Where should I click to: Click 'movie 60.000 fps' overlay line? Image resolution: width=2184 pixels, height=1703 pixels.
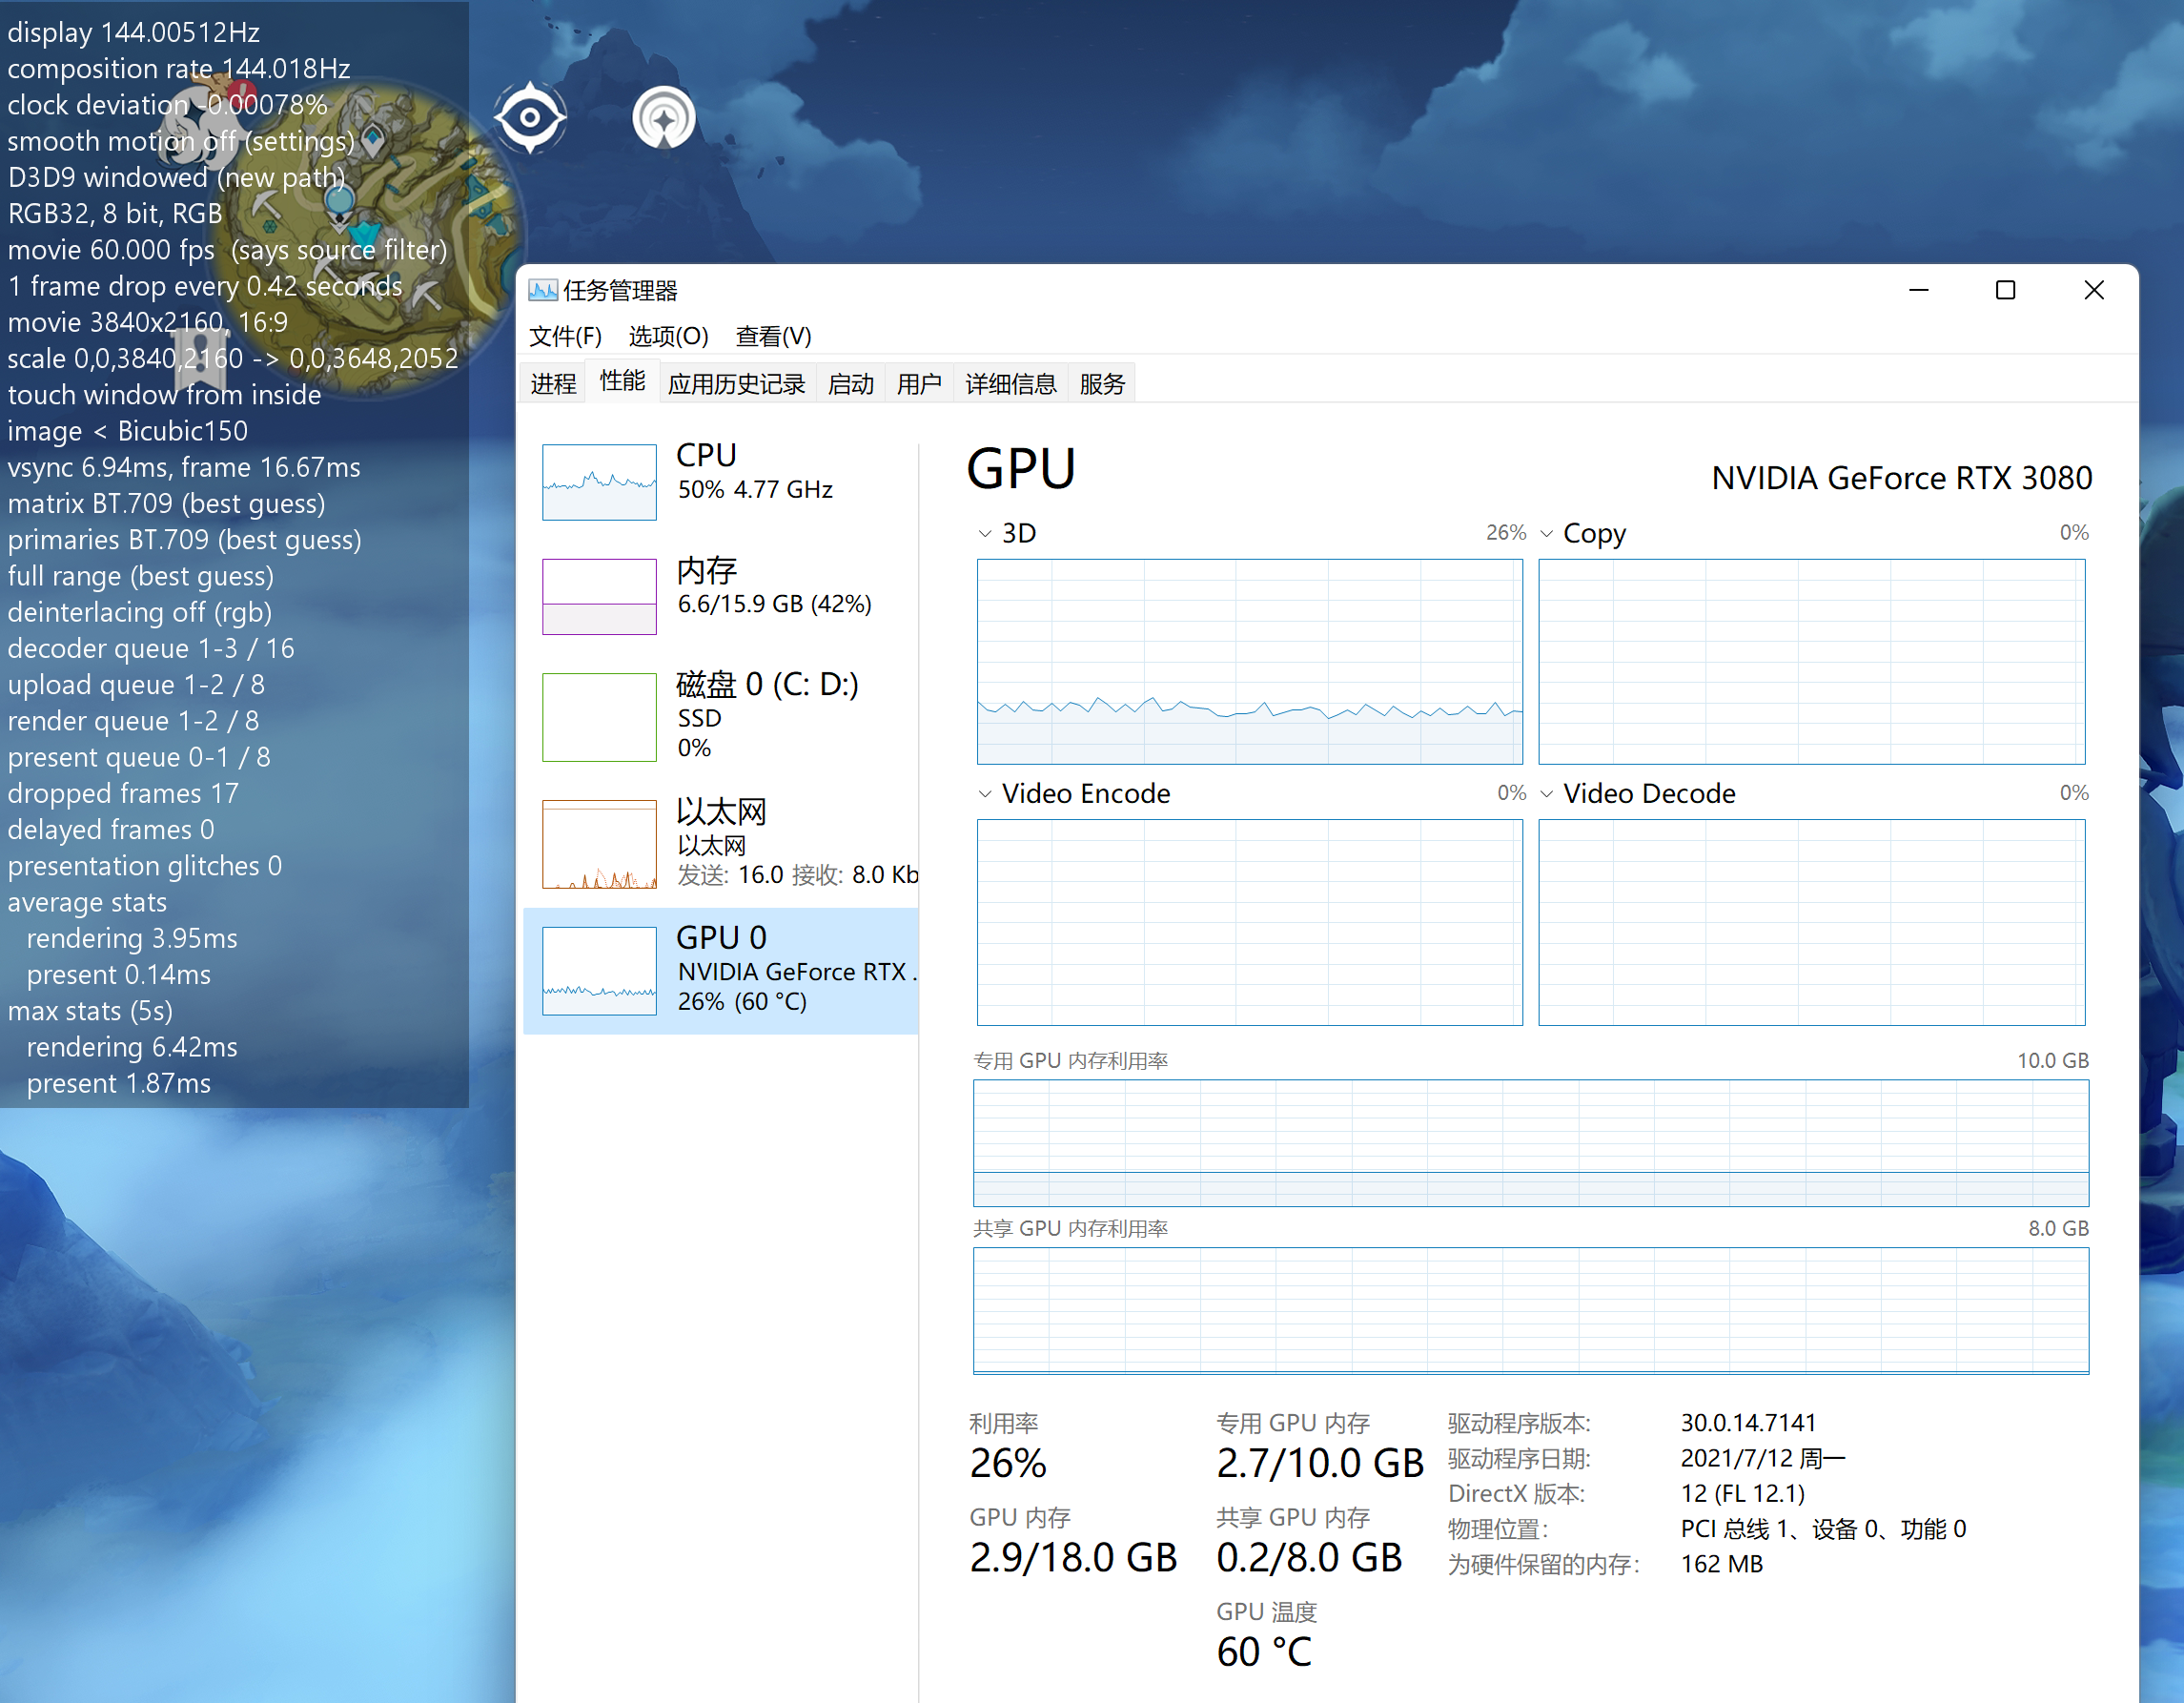(227, 249)
